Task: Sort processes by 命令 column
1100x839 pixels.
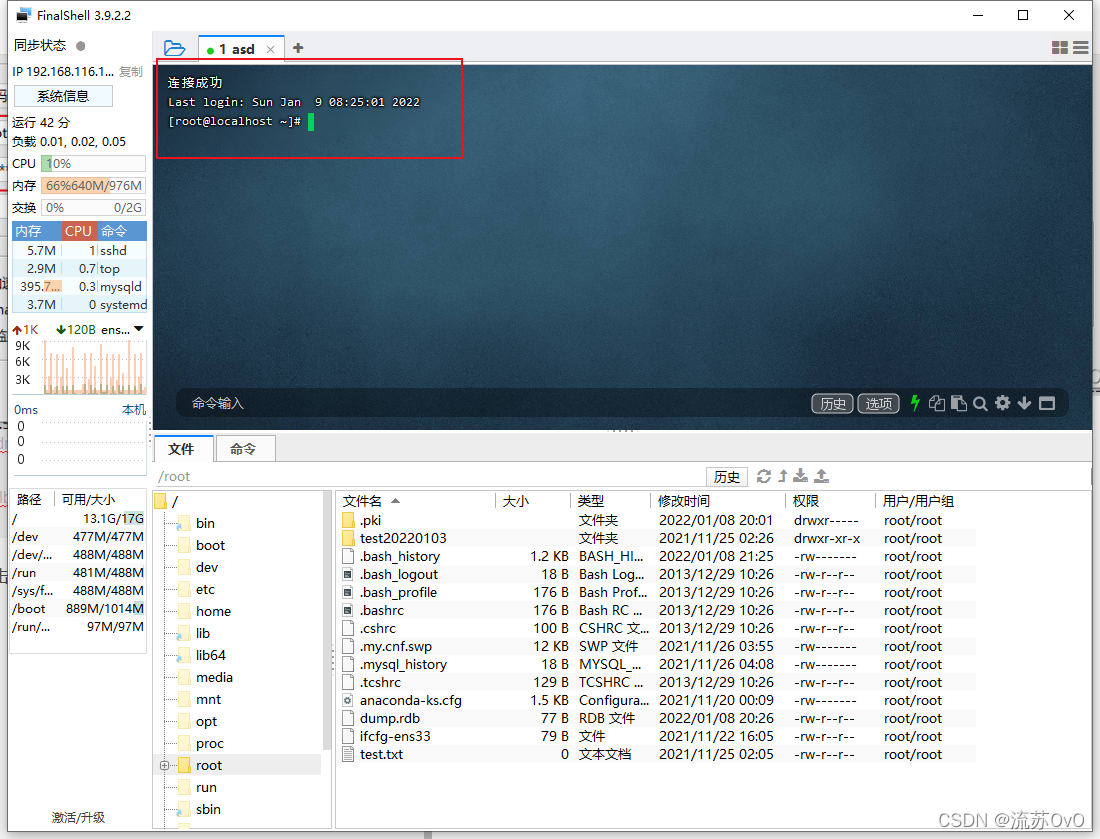Action: click(121, 231)
